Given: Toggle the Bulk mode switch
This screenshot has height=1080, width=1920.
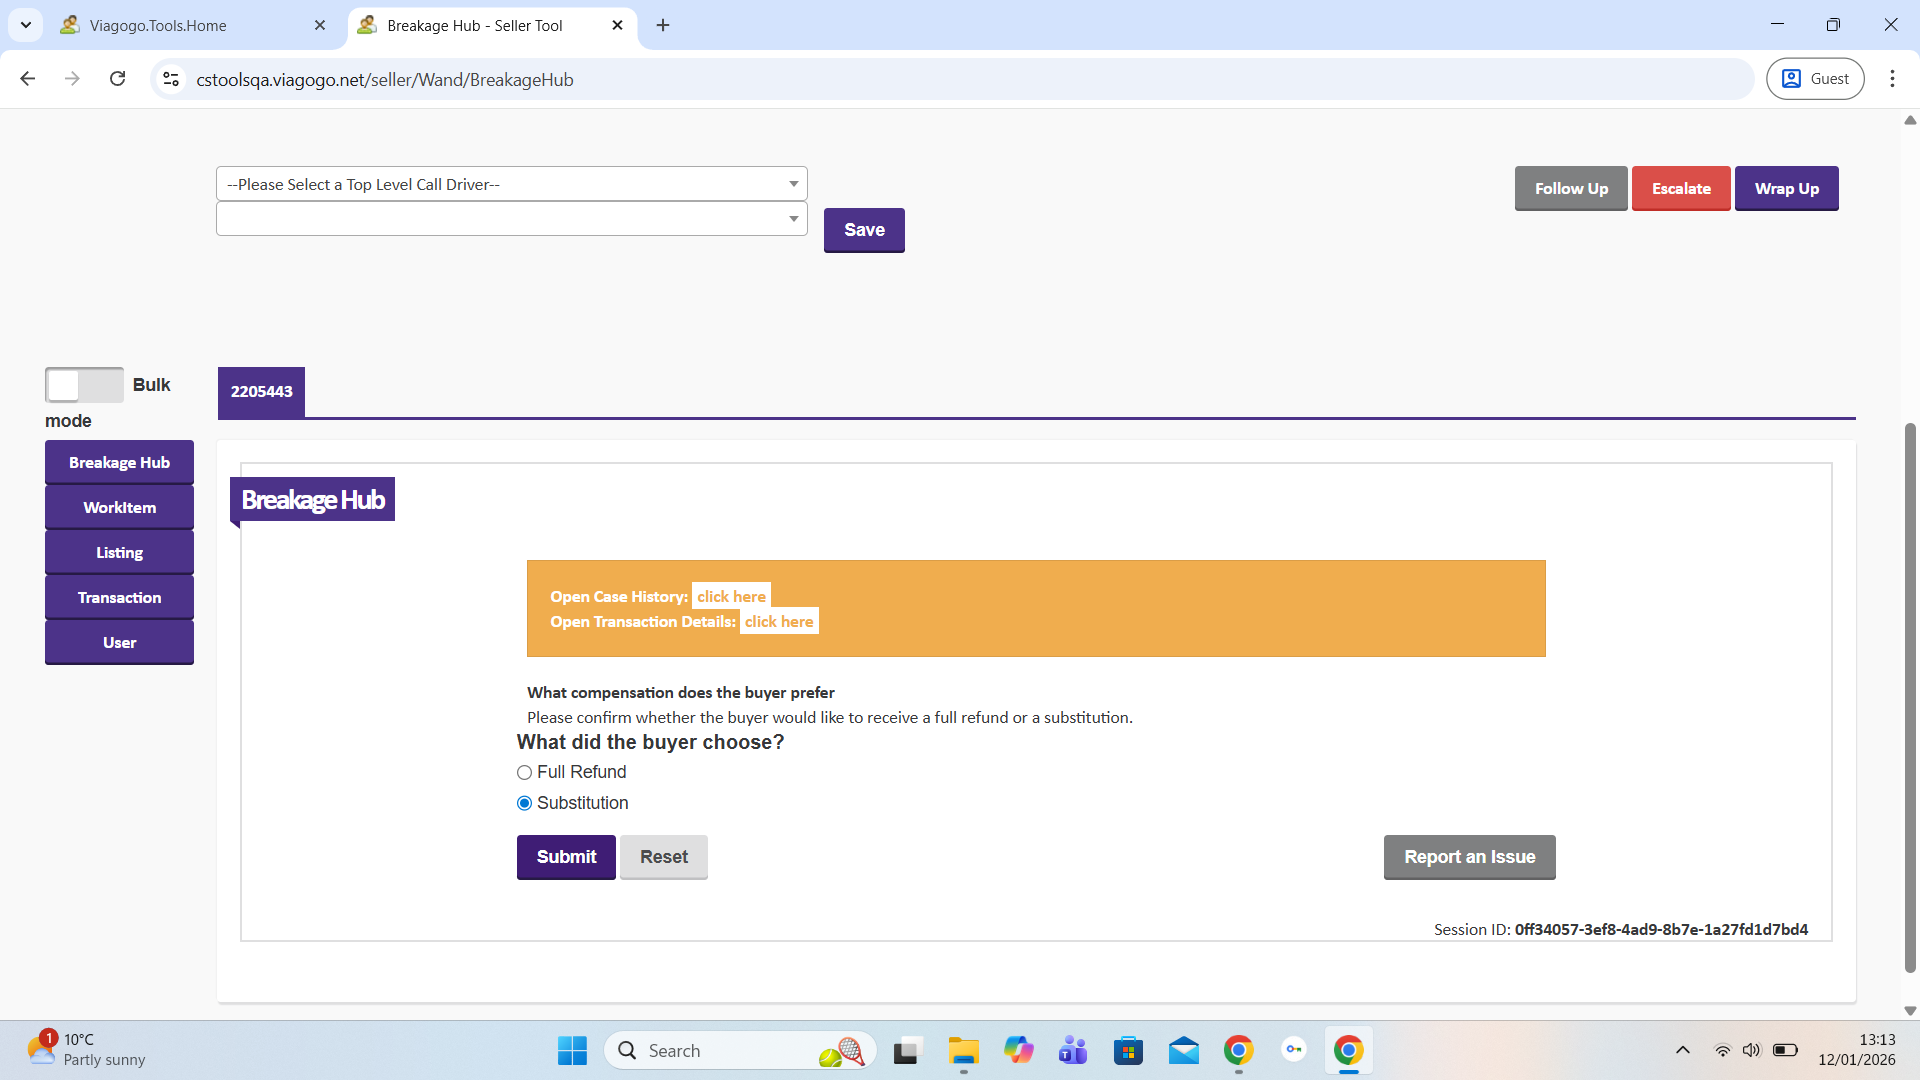Looking at the screenshot, I should tap(84, 385).
